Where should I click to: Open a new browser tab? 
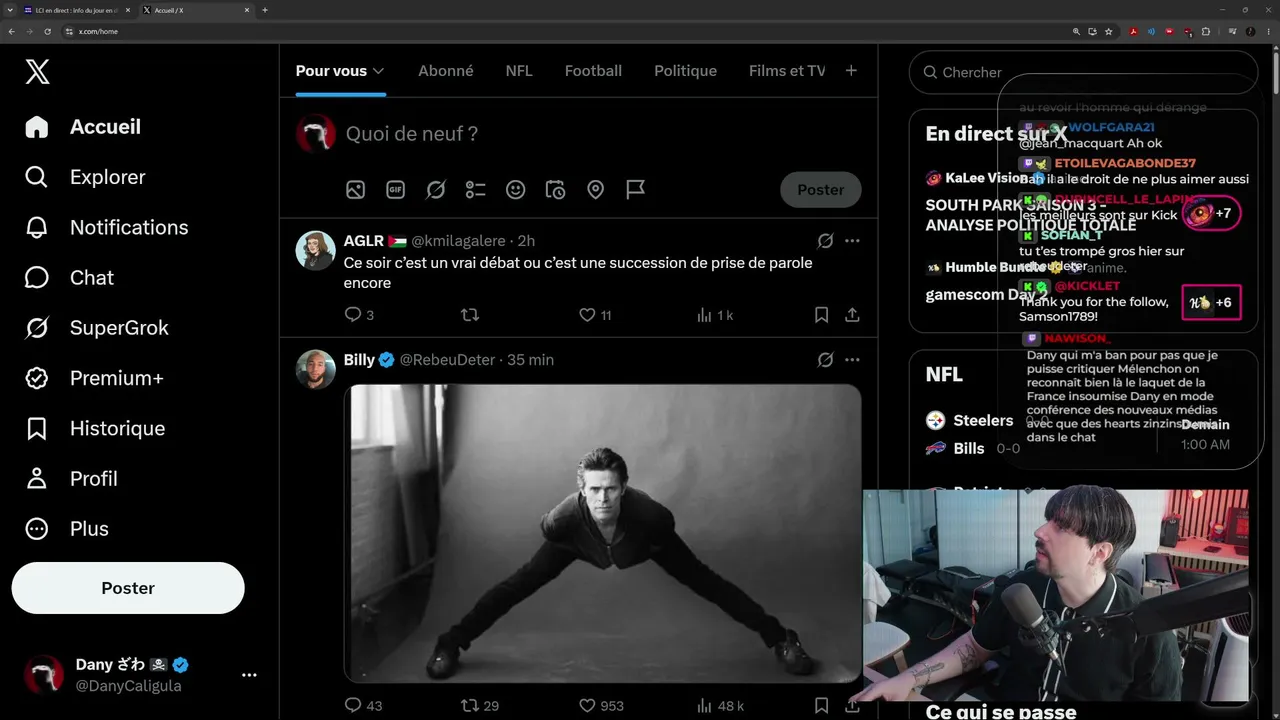point(265,10)
